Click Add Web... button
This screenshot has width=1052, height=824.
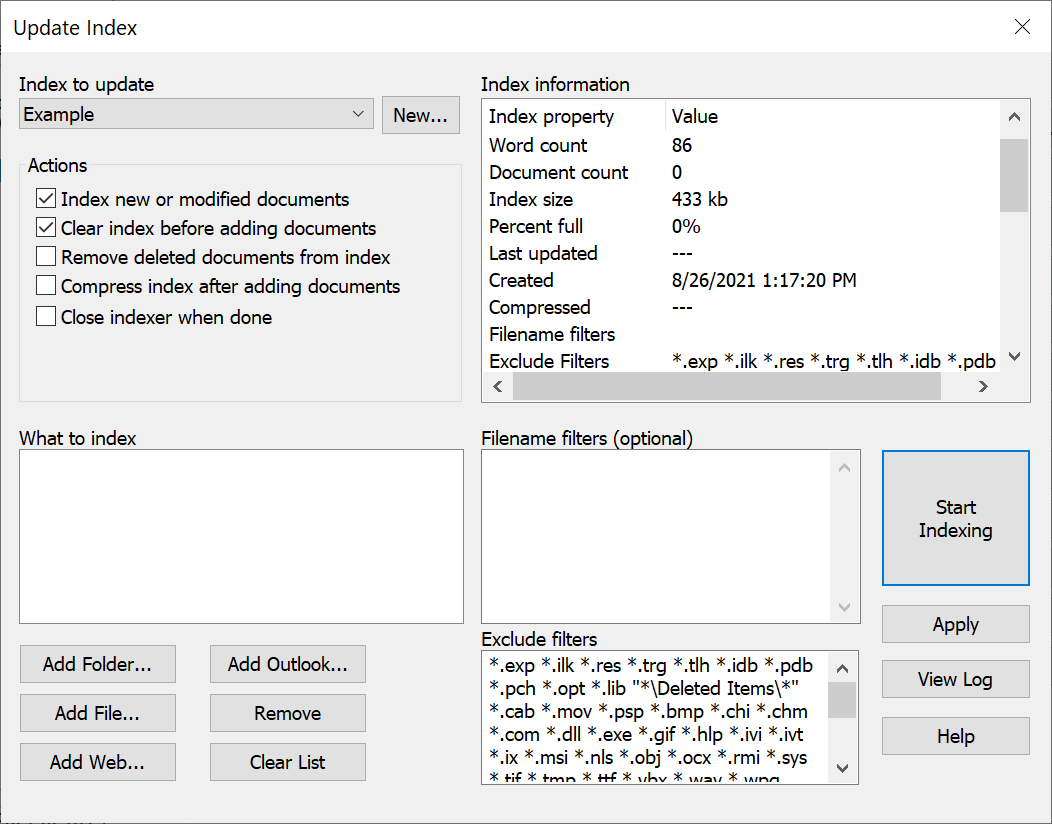coord(98,762)
